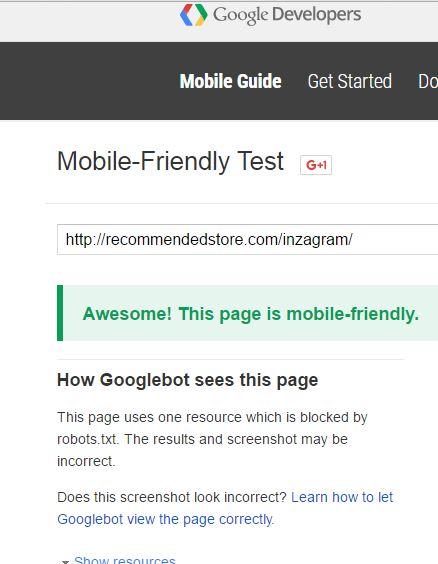Click the dark green bar beside result banner
Viewport: 438px width, 564px height.
pyautogui.click(x=60, y=313)
